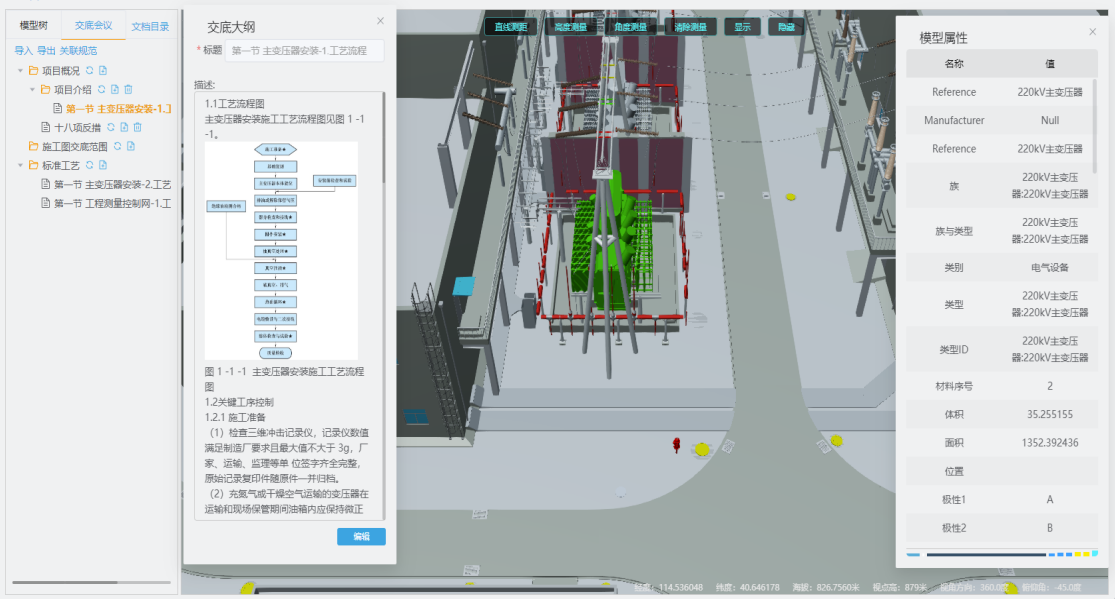Click the add-document icon beside 项目介绍
1115x599 pixels.
[x=114, y=90]
